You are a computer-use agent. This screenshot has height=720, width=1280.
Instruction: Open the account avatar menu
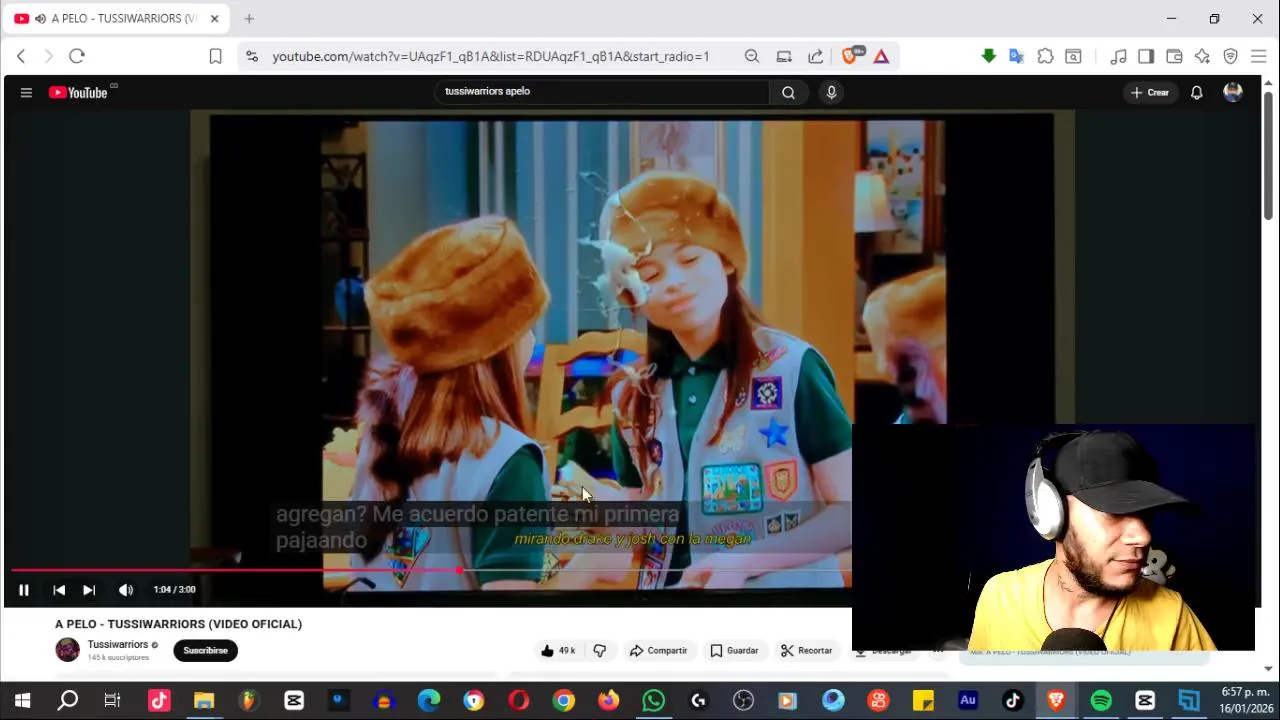[1233, 92]
